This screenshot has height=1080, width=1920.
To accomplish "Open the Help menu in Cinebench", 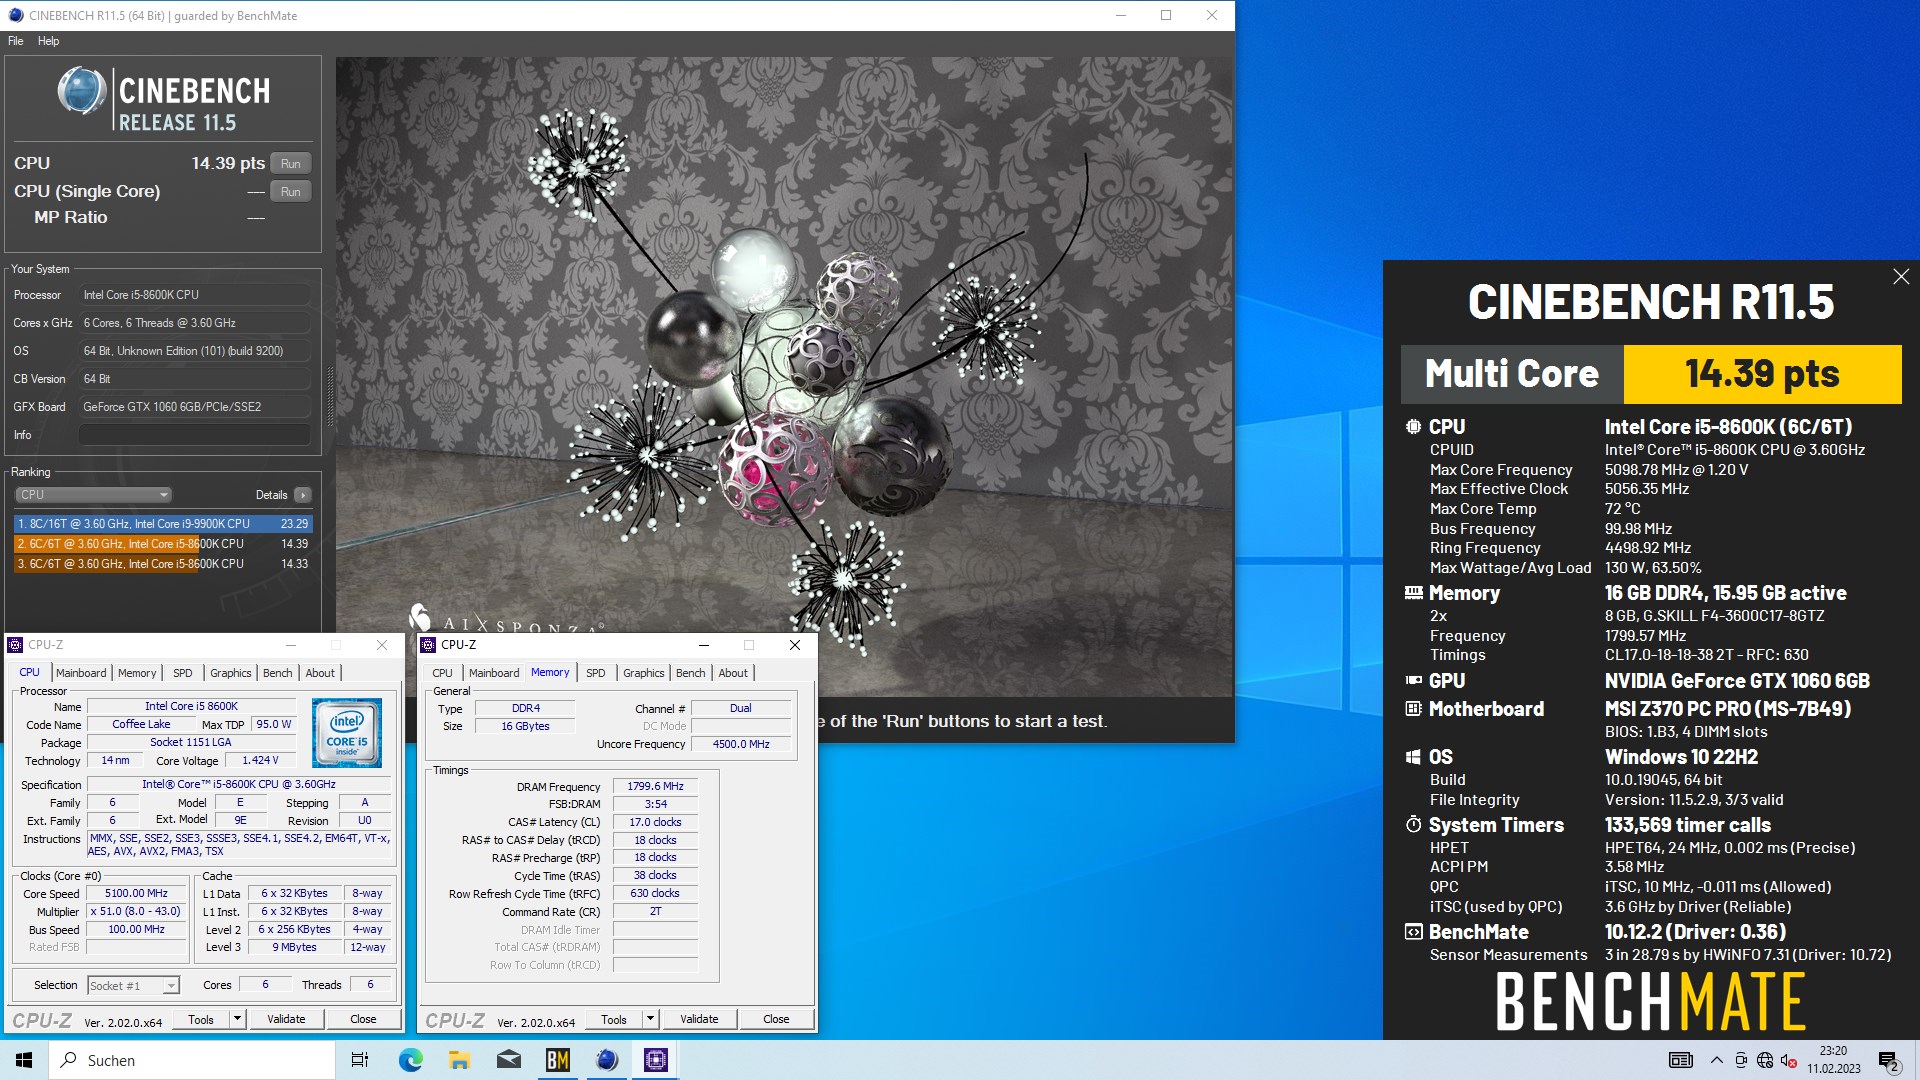I will (x=48, y=41).
